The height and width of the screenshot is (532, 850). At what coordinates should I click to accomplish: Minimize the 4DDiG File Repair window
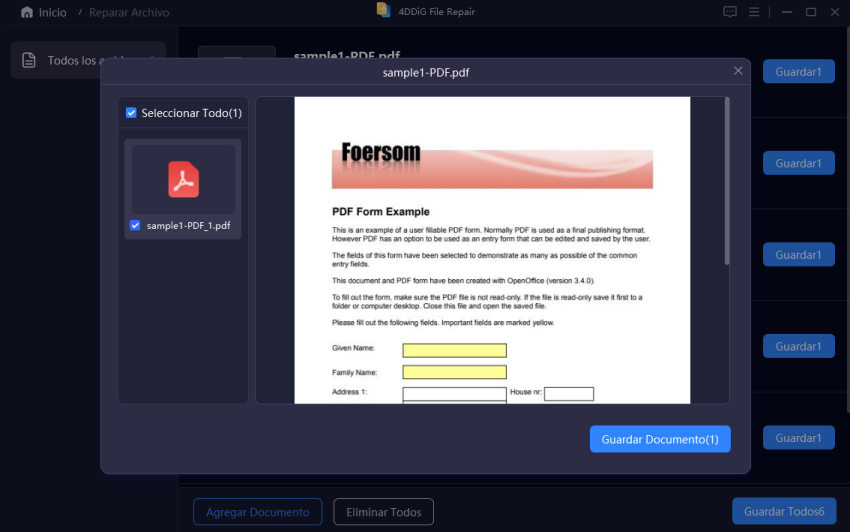click(x=787, y=12)
